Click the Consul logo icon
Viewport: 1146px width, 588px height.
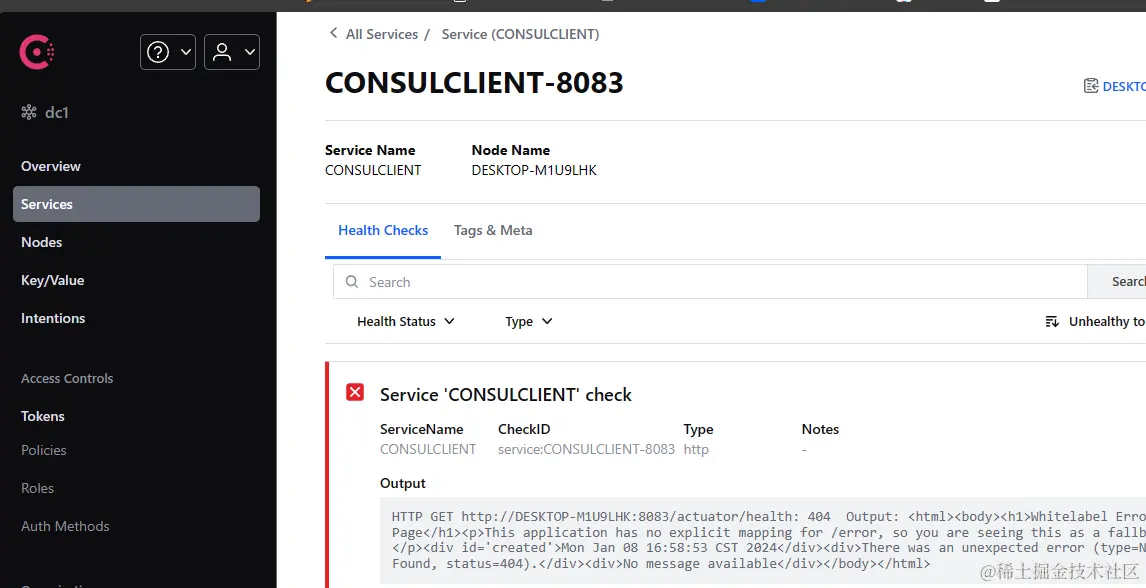(37, 52)
